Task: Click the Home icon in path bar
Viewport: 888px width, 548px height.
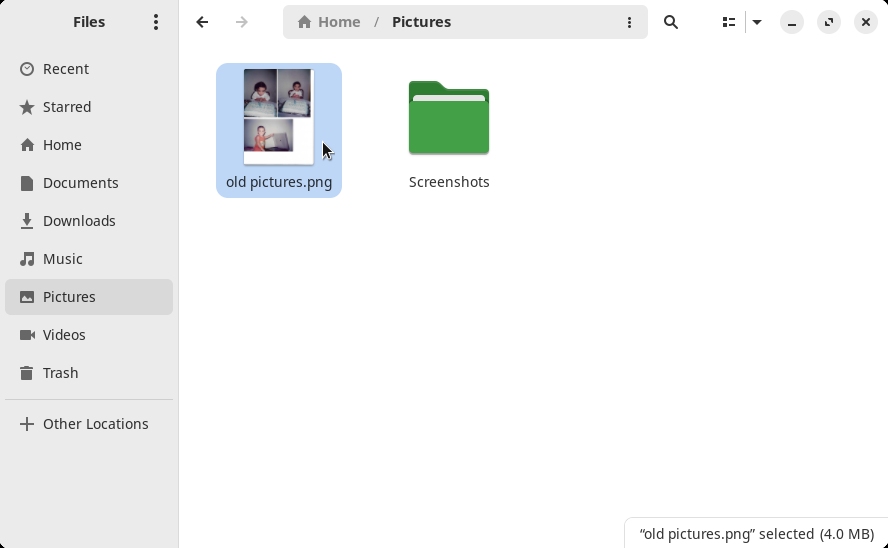Action: click(304, 22)
